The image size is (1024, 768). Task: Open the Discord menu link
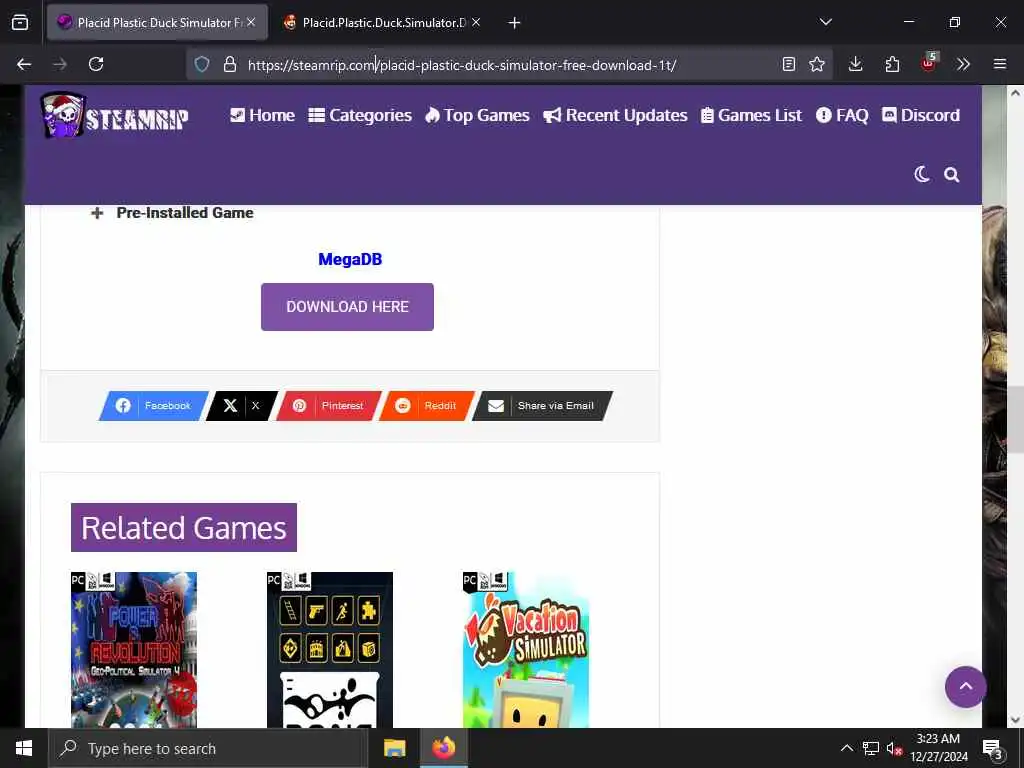point(921,116)
